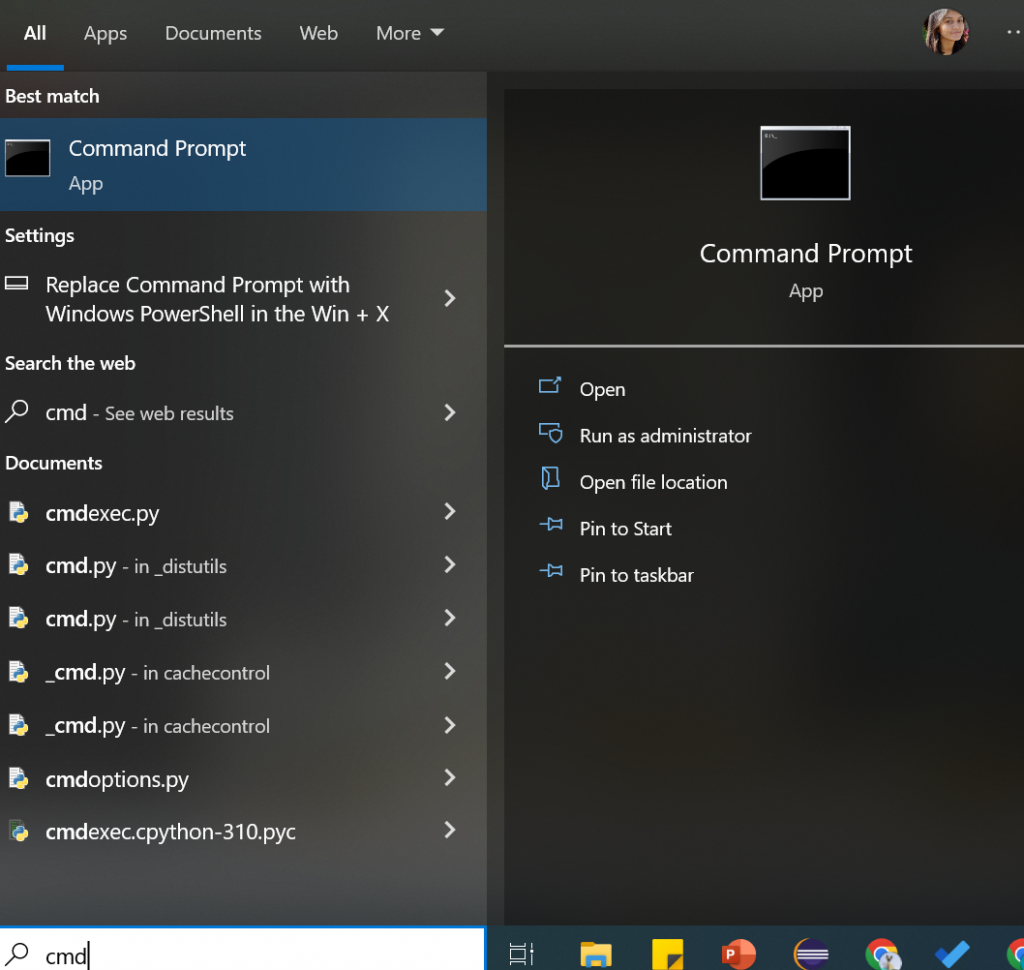This screenshot has width=1024, height=970.
Task: Open file location of Command Prompt
Action: pos(653,482)
